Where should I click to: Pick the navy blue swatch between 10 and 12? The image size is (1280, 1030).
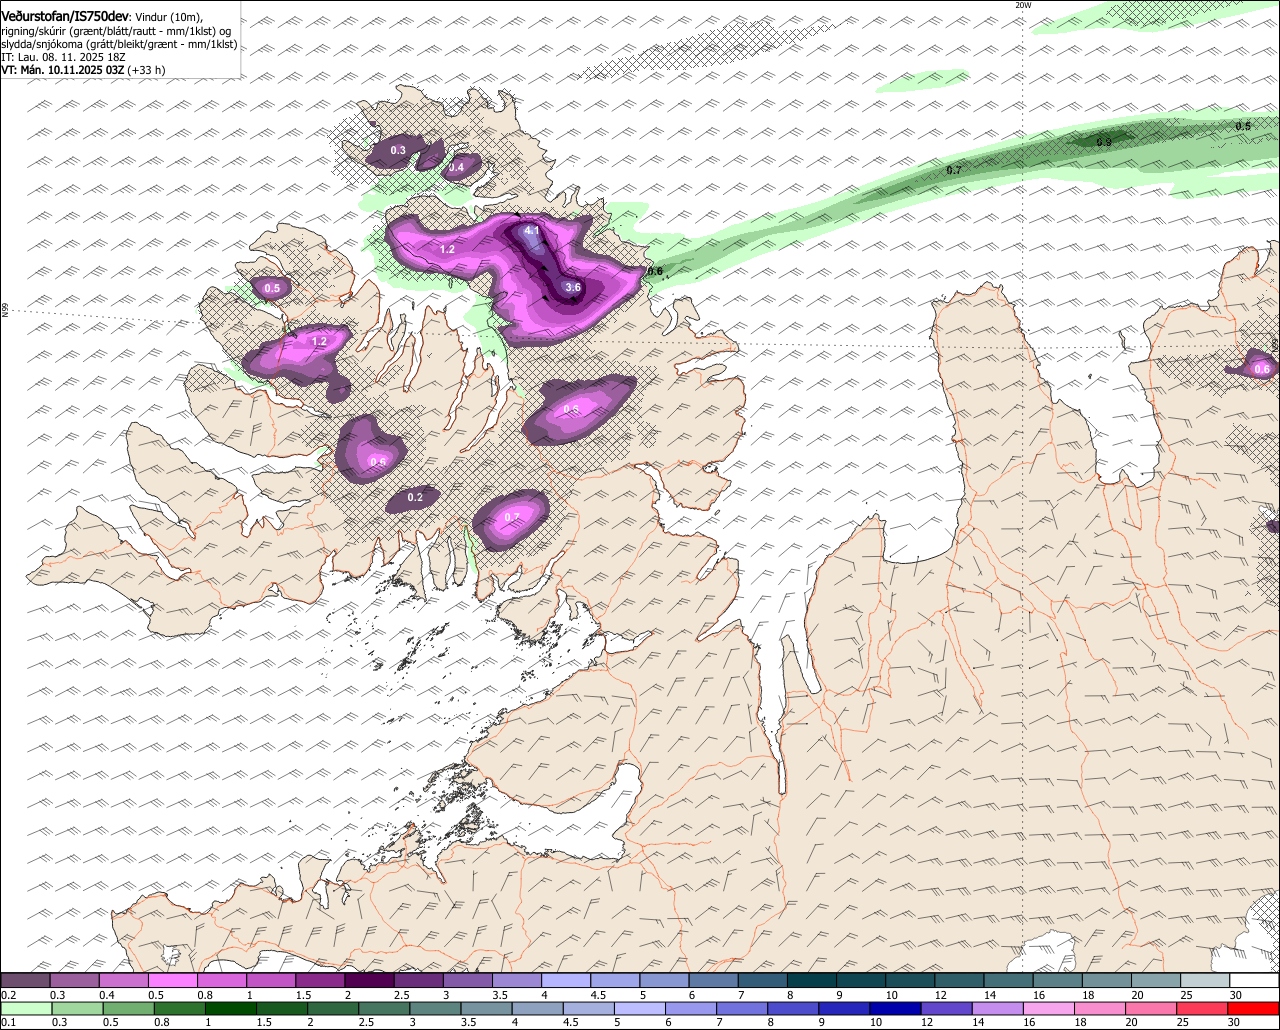[x=894, y=1009]
